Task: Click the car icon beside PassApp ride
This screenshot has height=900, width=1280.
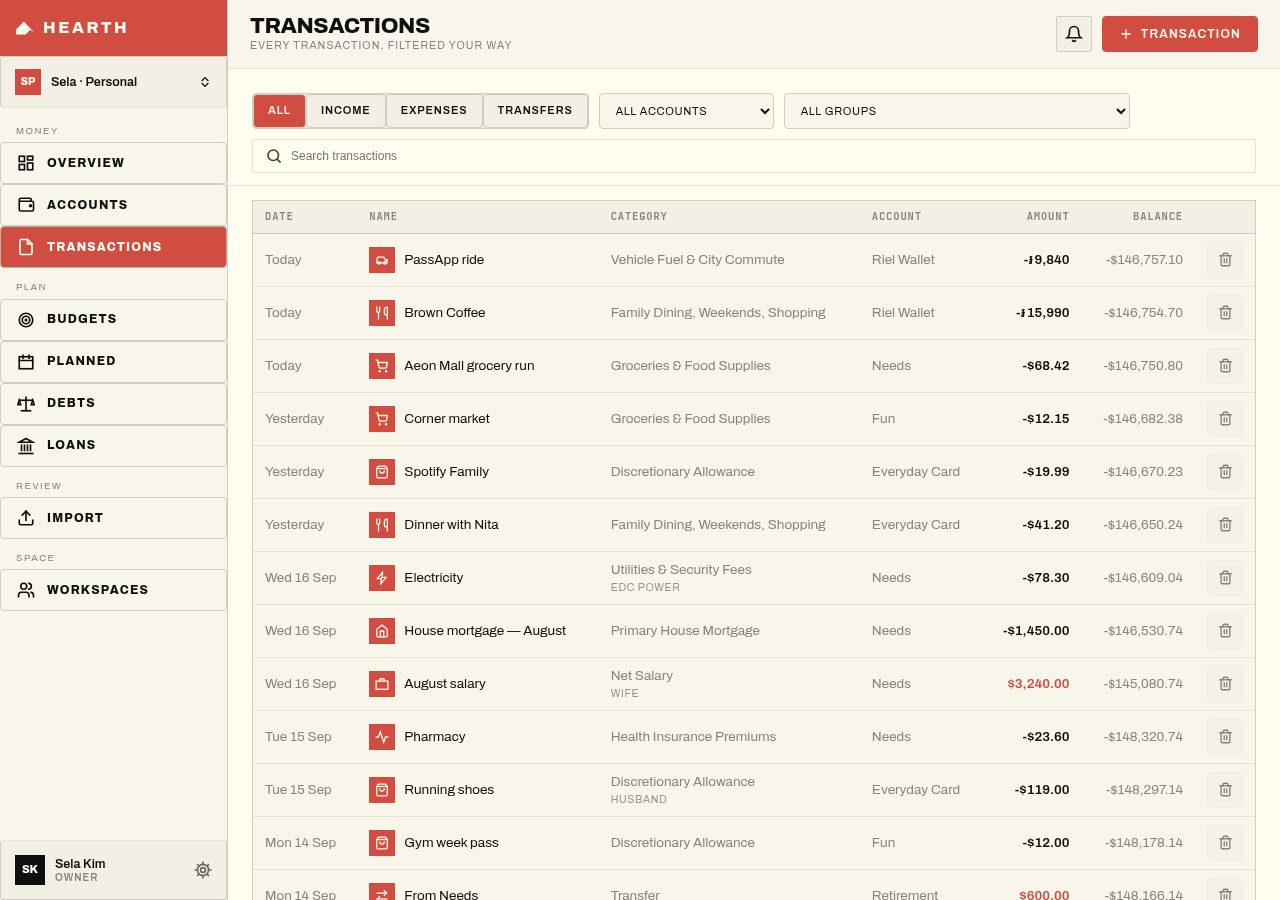Action: click(382, 260)
